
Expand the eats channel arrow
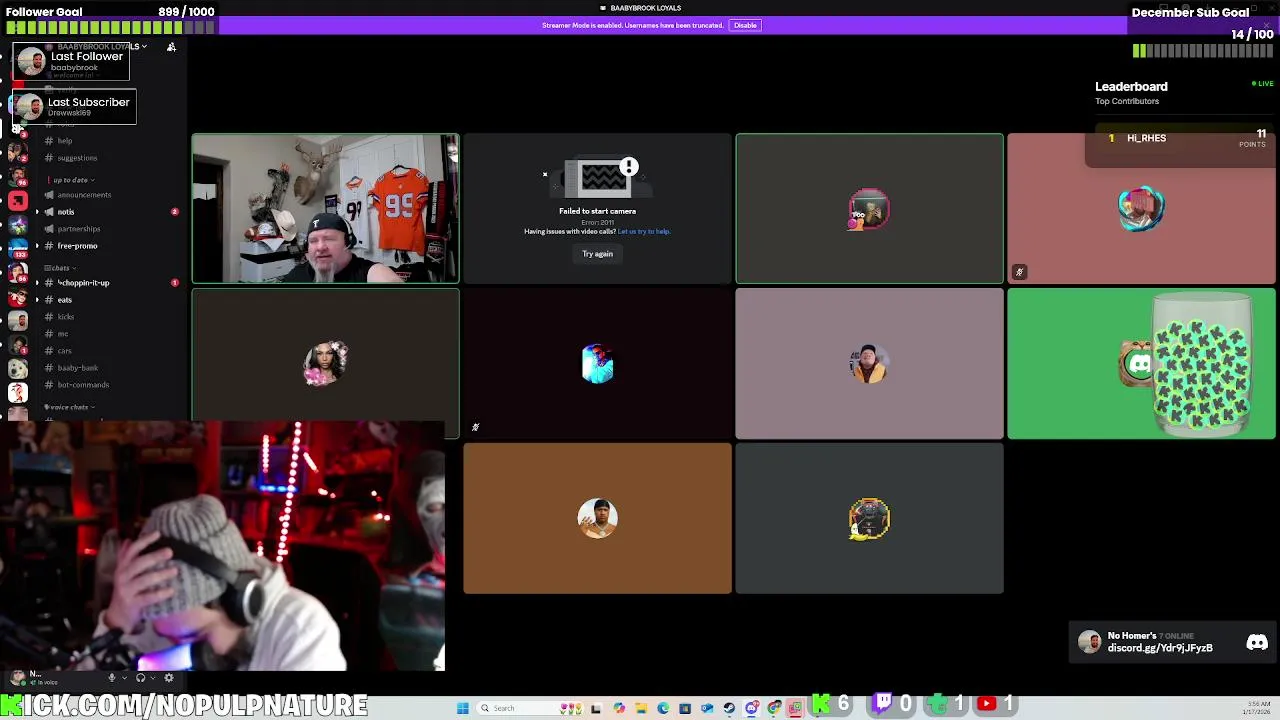37,300
